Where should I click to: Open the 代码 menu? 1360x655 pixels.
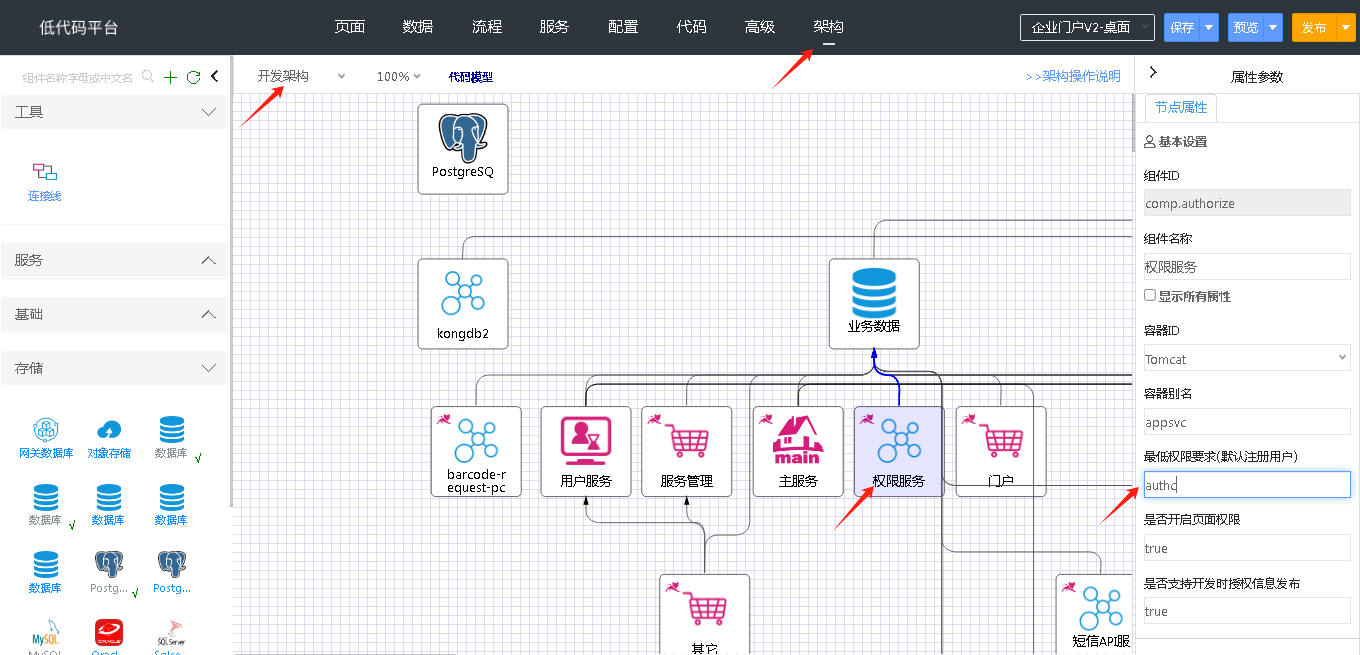click(691, 27)
